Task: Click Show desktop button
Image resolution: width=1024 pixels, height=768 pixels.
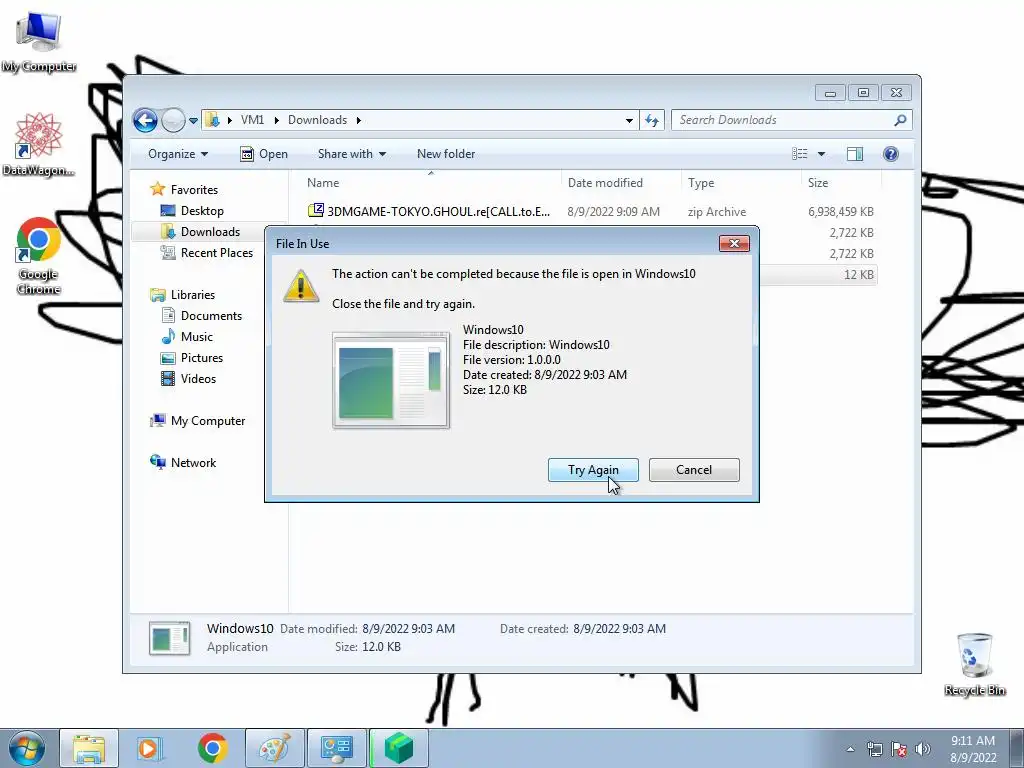Action: (x=1017, y=749)
